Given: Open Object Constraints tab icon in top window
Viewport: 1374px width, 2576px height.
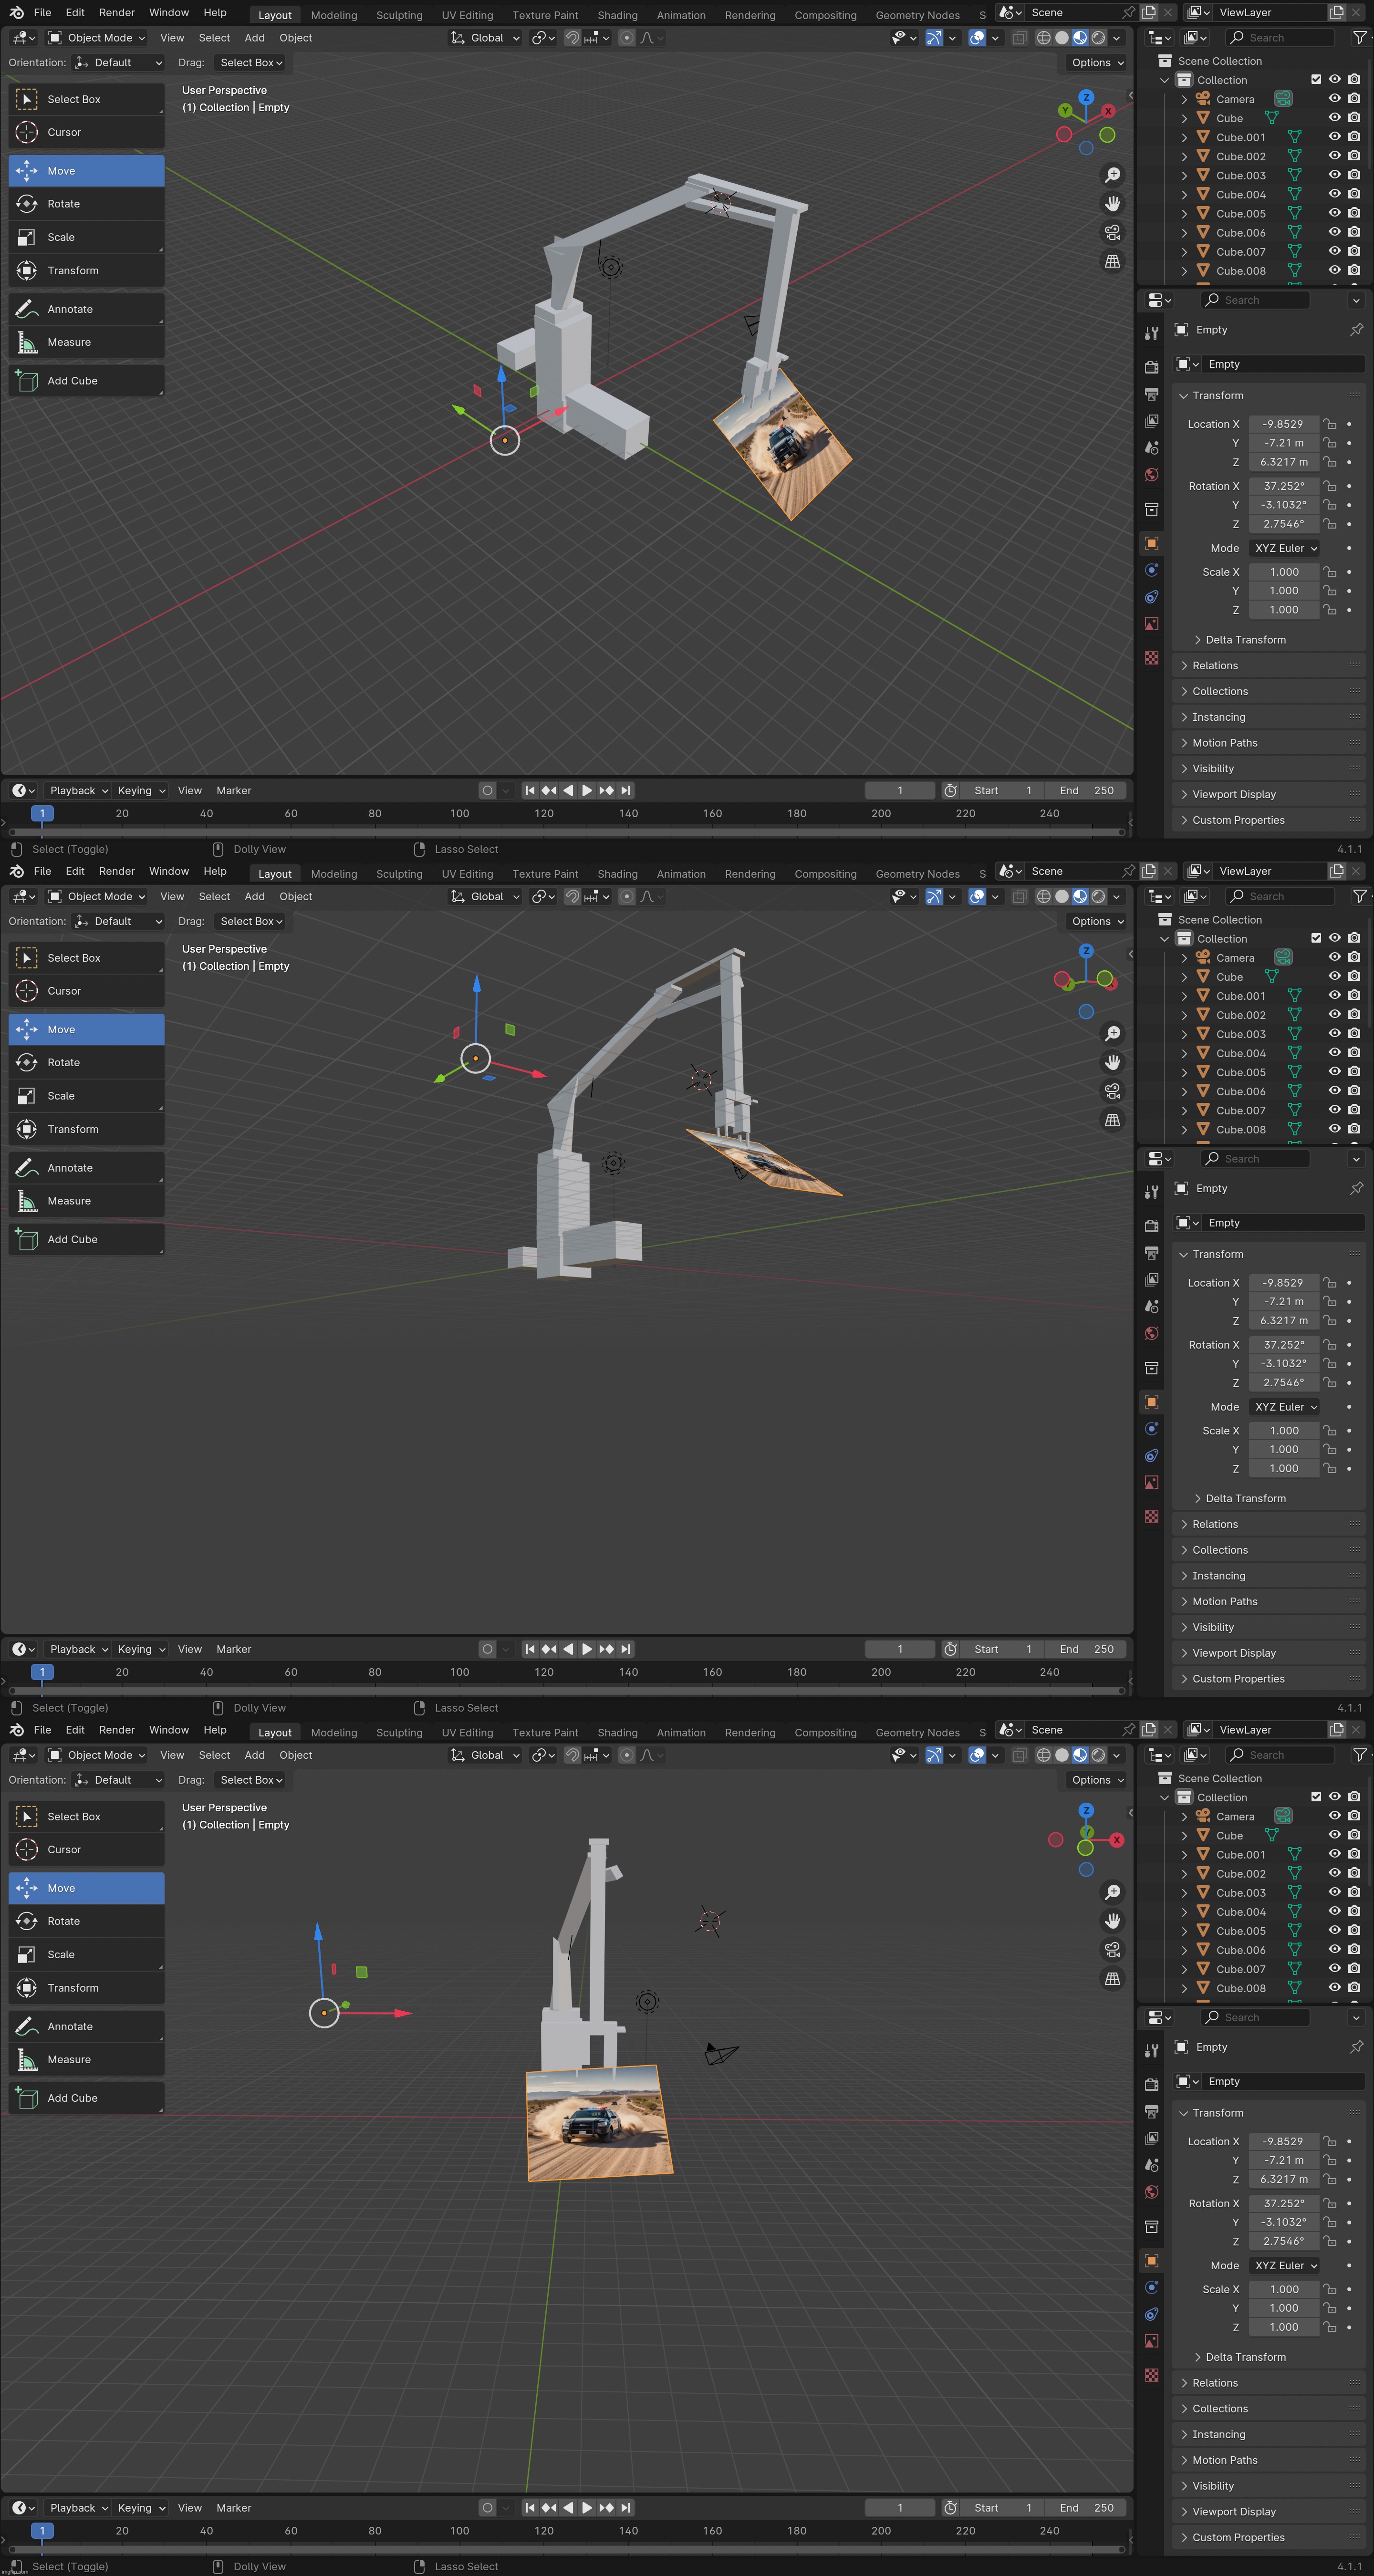Looking at the screenshot, I should click(1152, 597).
